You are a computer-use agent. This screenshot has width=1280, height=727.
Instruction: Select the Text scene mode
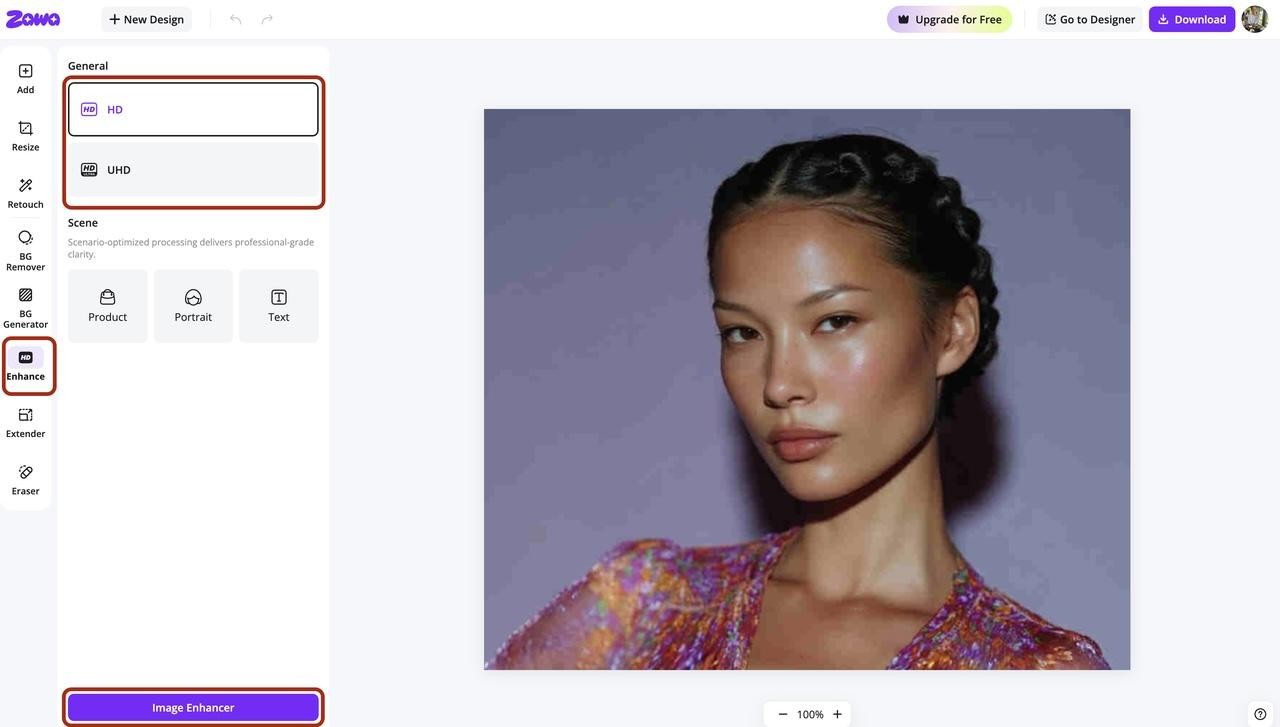279,306
